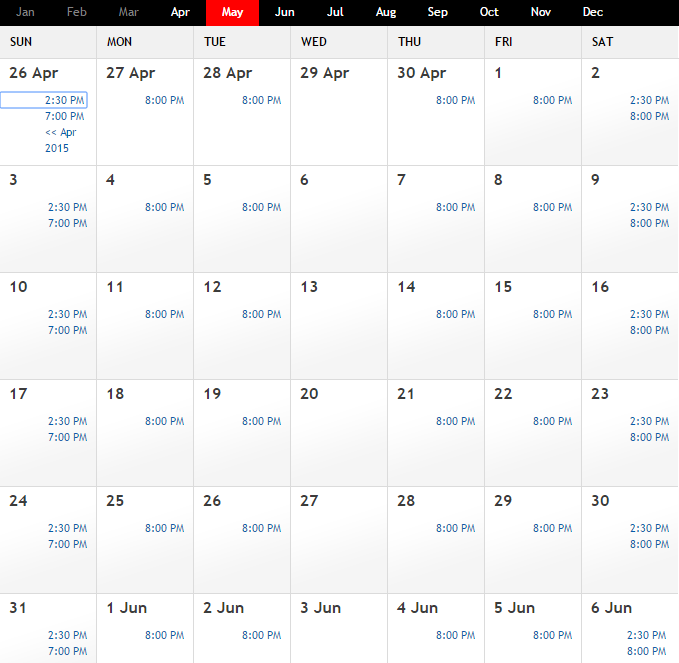Select 7:00 PM on Sunday May 31
Image resolution: width=679 pixels, height=663 pixels.
[68, 651]
